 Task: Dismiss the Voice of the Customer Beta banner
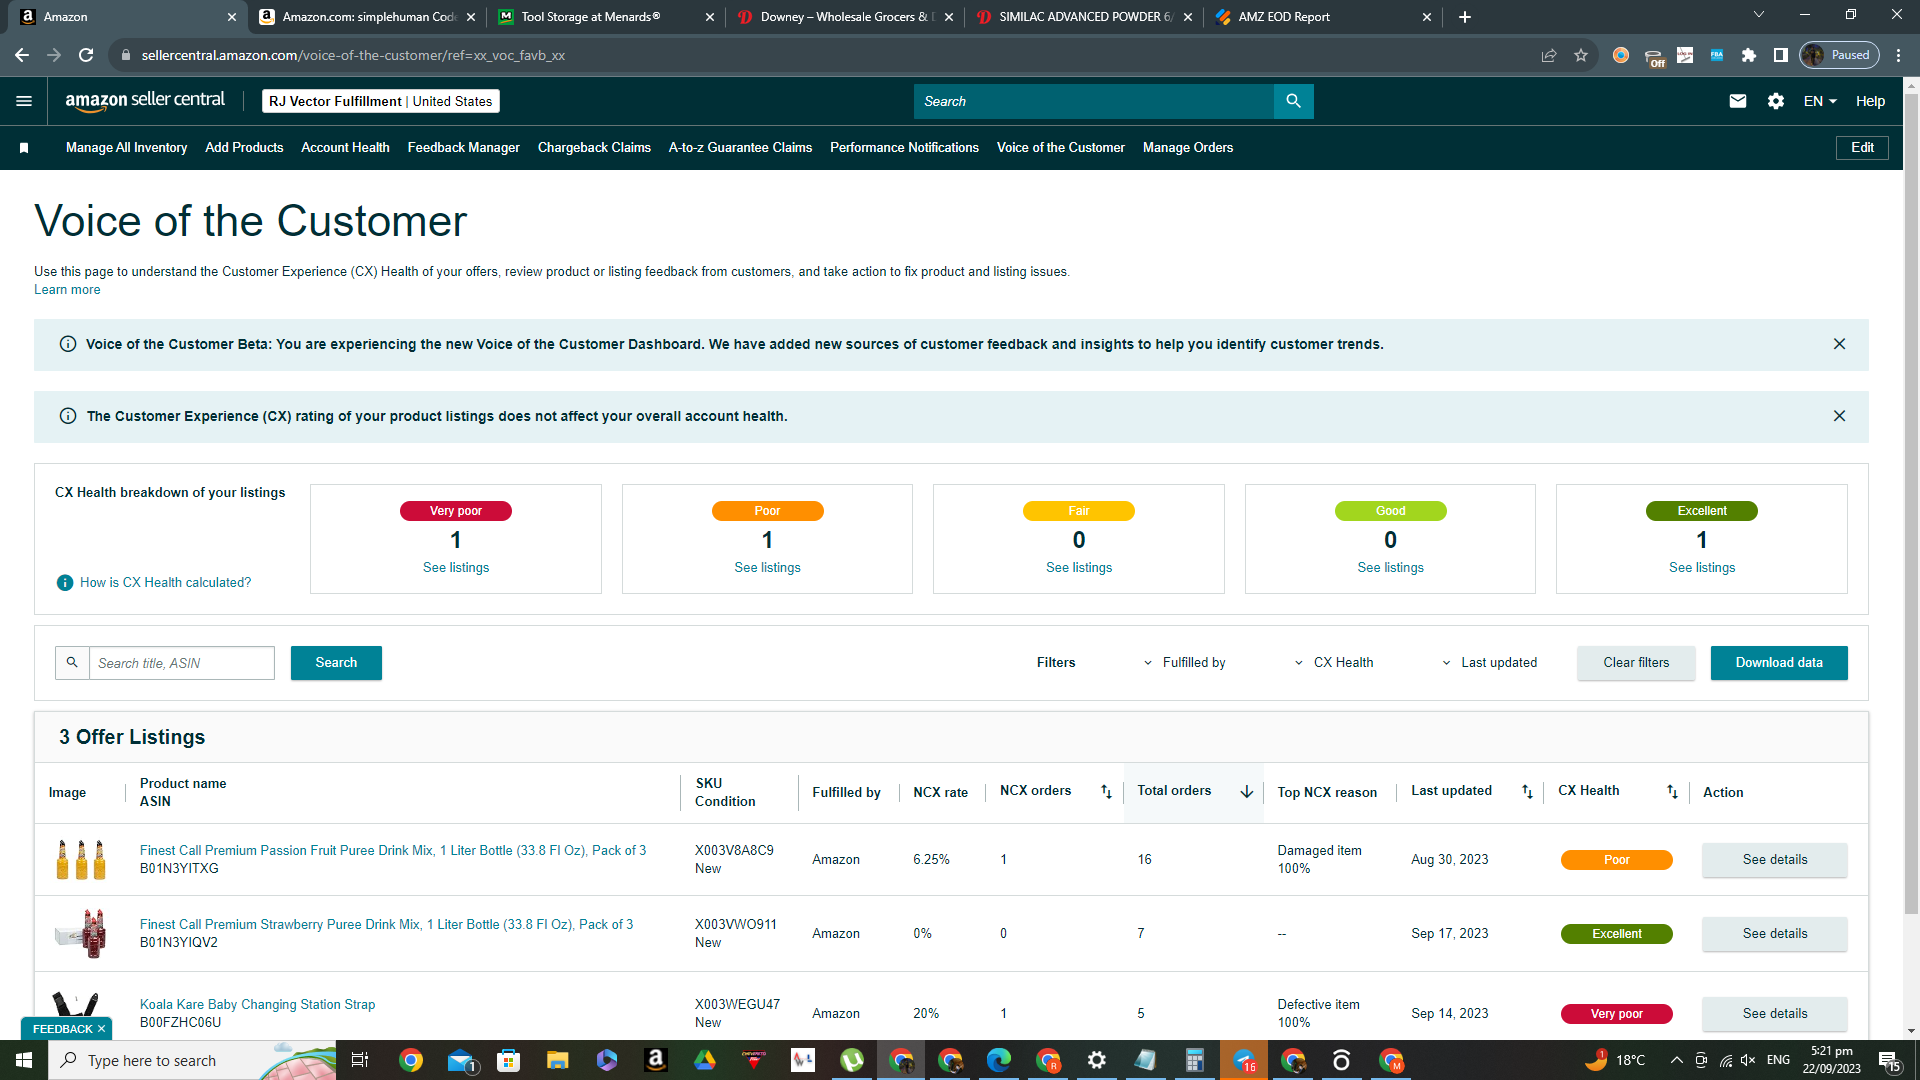tap(1839, 344)
